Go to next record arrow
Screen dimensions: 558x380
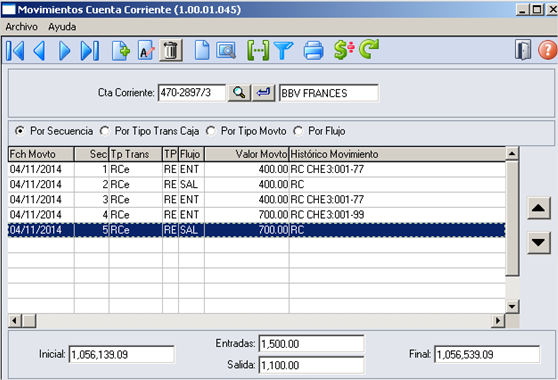65,51
